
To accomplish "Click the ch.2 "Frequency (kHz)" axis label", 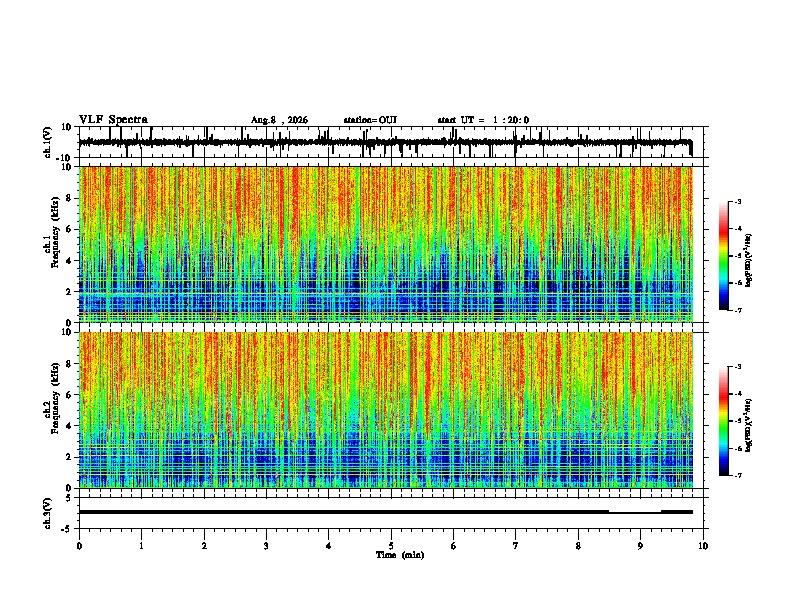I will tap(55, 398).
